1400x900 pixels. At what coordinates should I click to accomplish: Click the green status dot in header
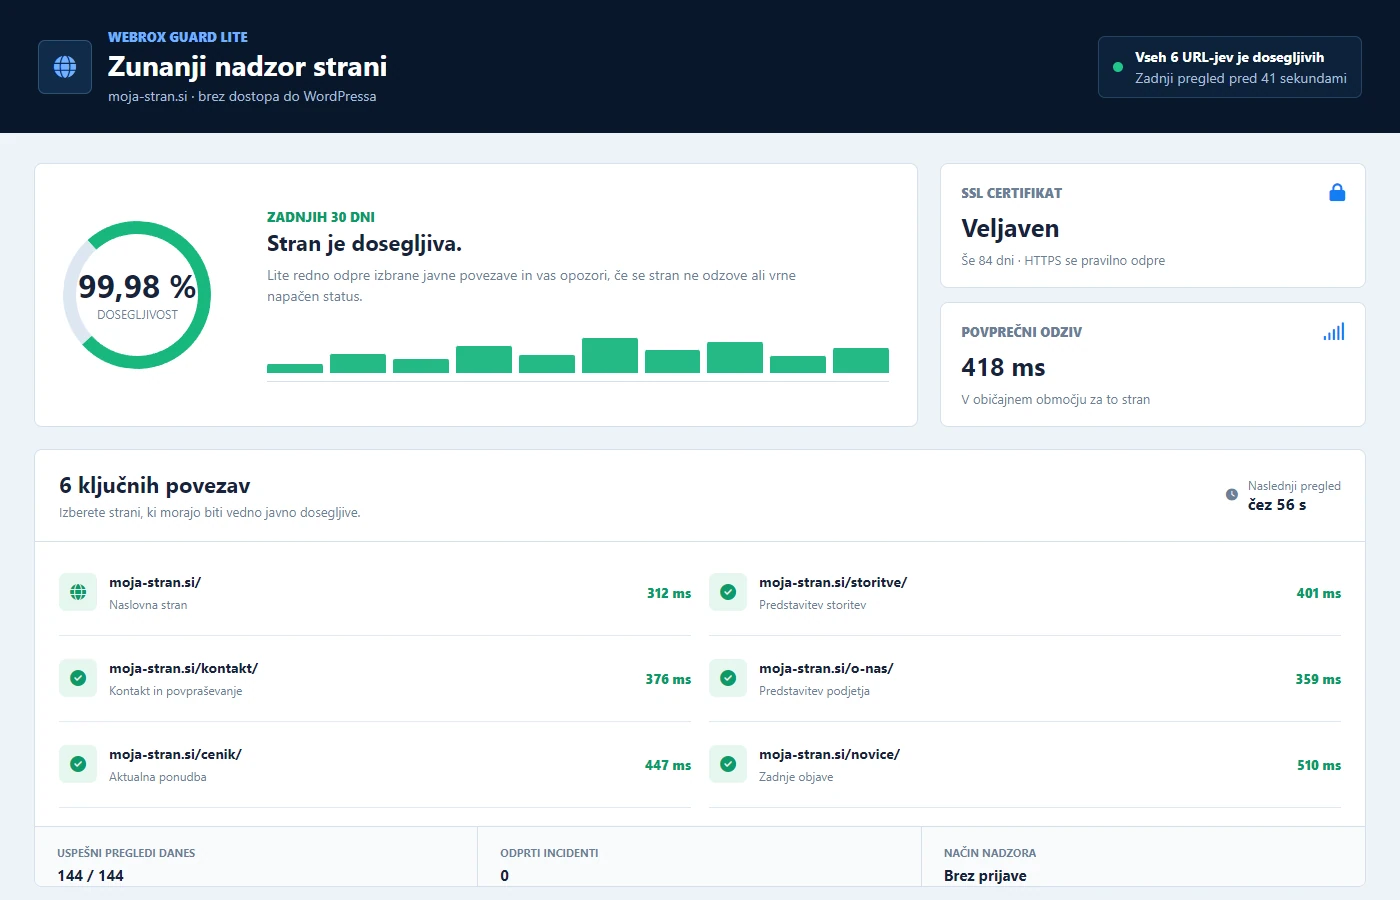click(x=1118, y=67)
